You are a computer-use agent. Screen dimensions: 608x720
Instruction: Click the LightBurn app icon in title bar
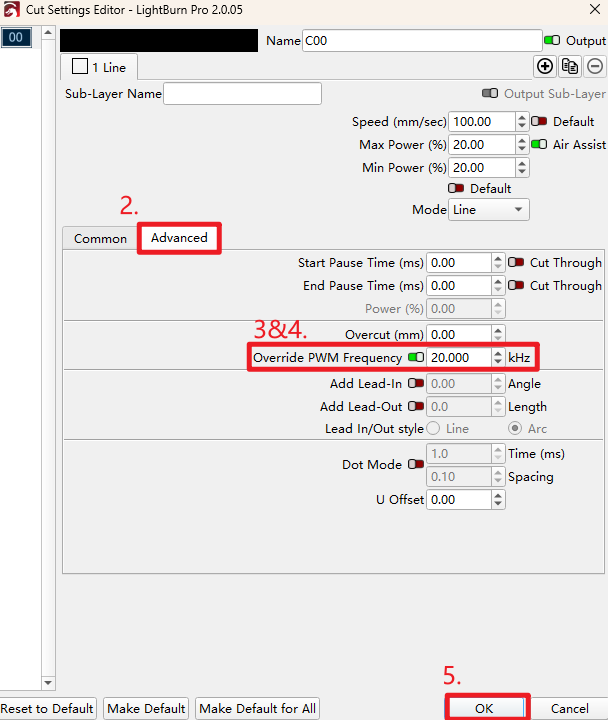click(10, 10)
